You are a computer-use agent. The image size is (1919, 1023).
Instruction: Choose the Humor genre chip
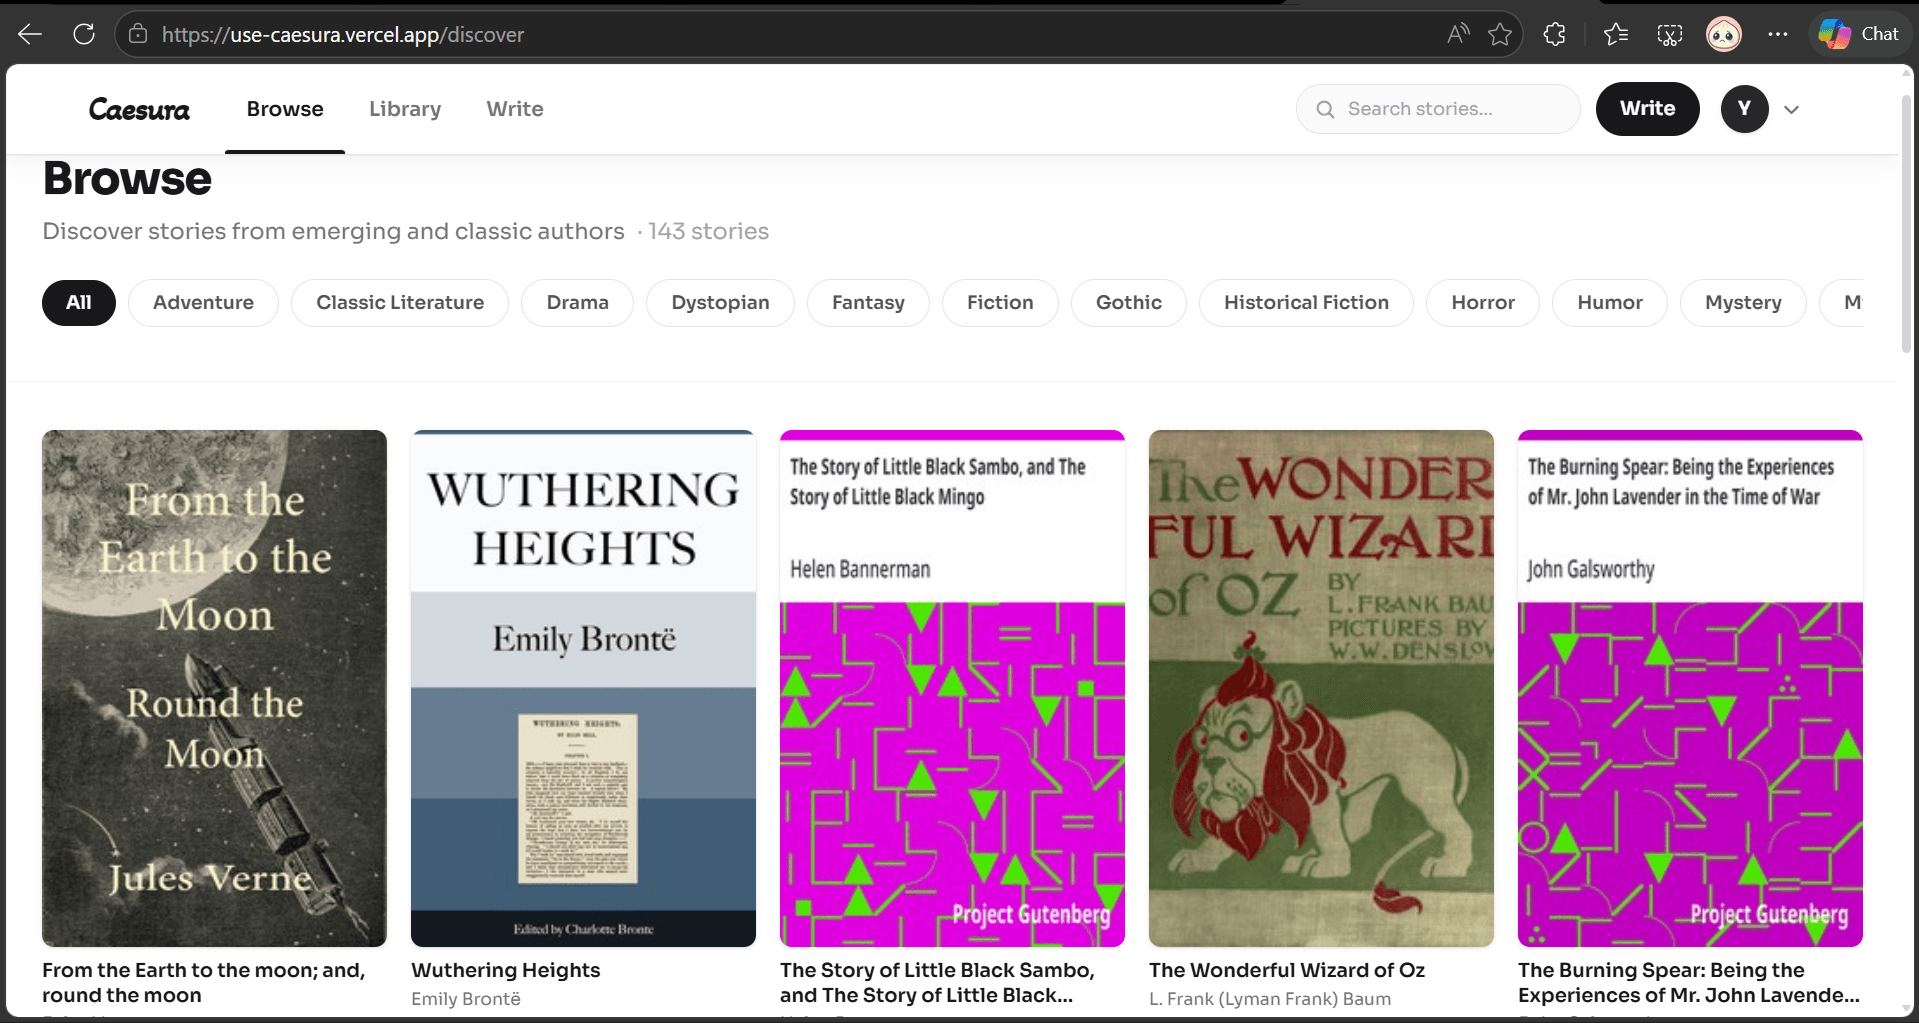click(1610, 303)
